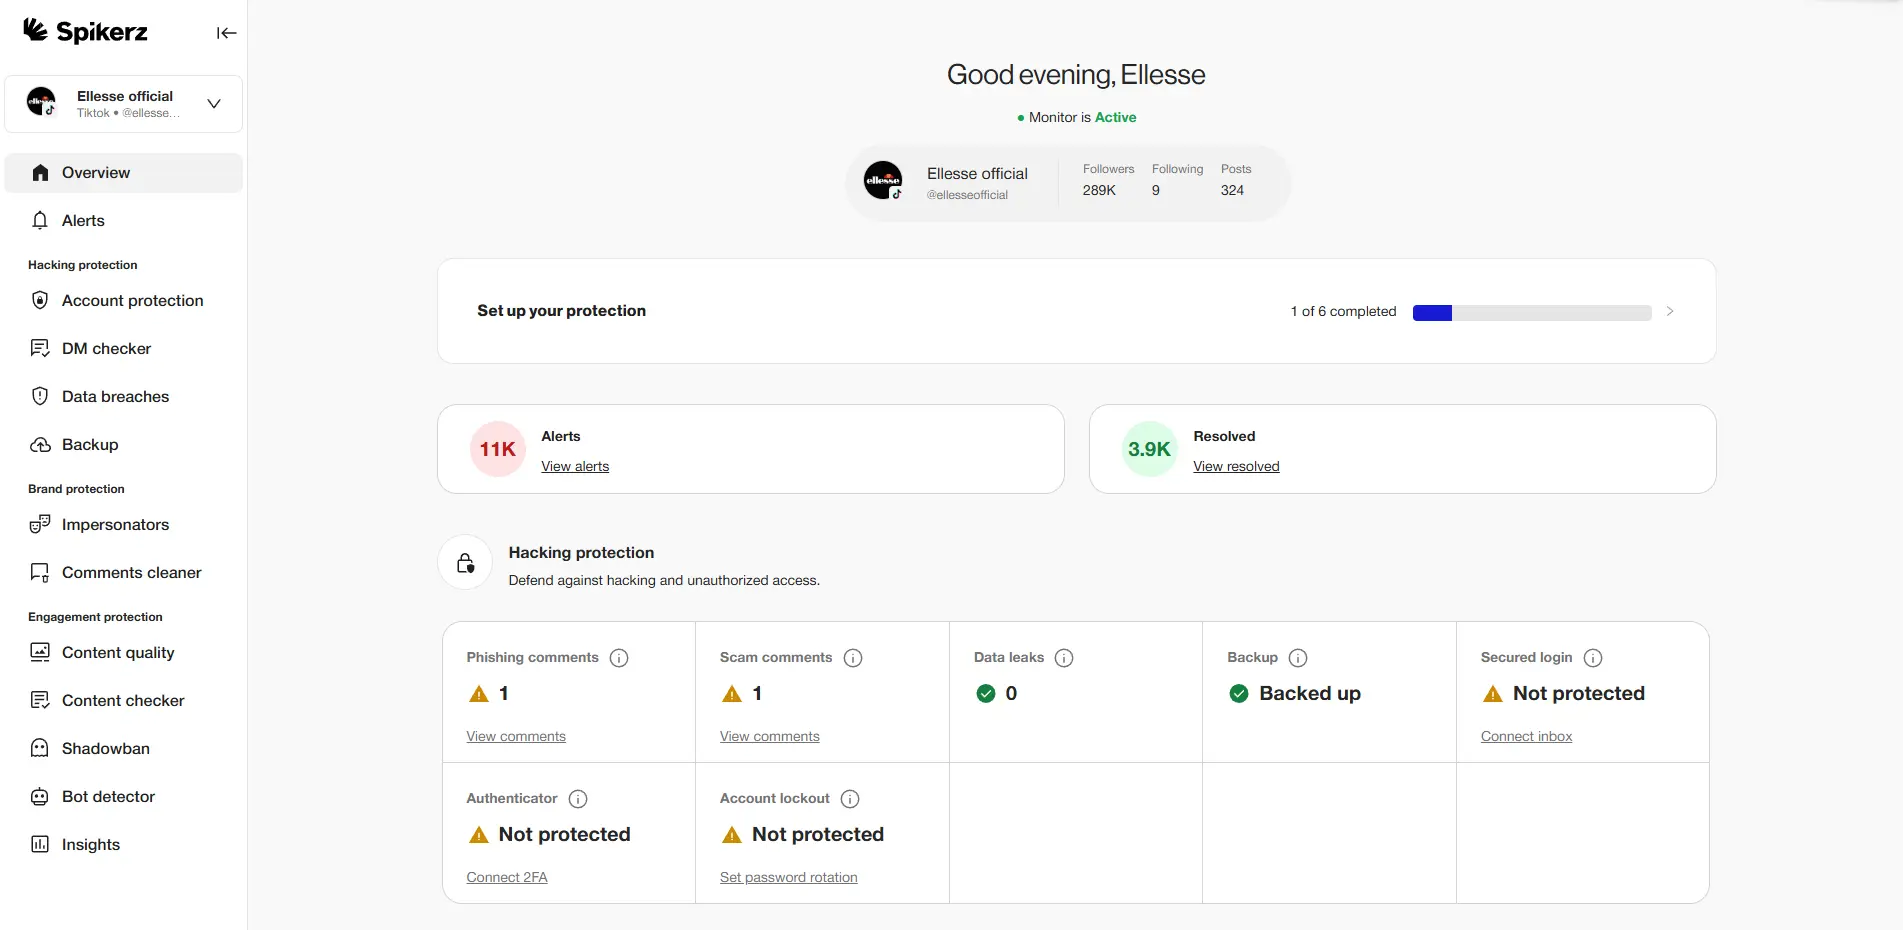Click the Alerts bell icon
This screenshot has height=930, width=1903.
(x=40, y=221)
